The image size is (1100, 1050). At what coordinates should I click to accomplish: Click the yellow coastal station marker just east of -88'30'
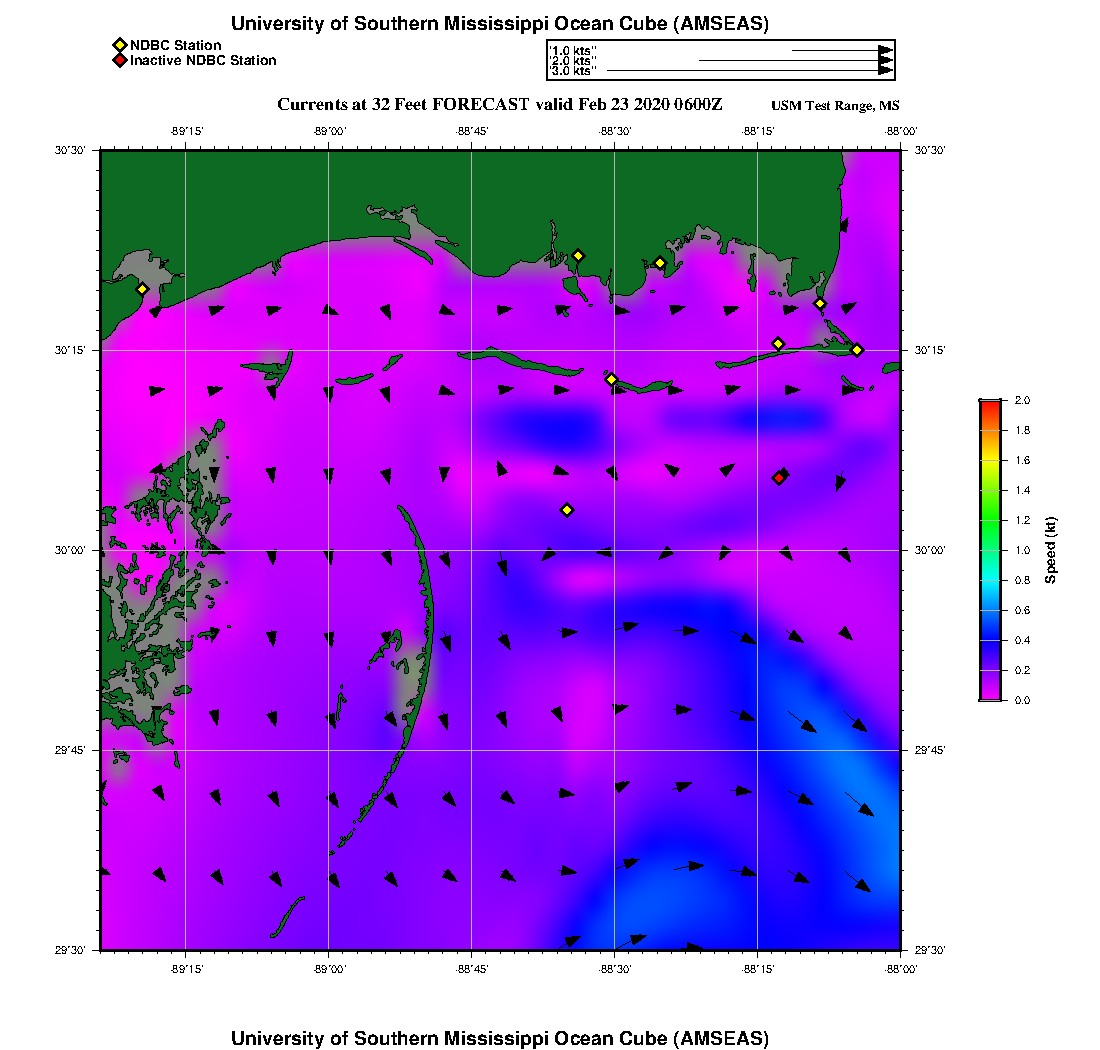(659, 264)
